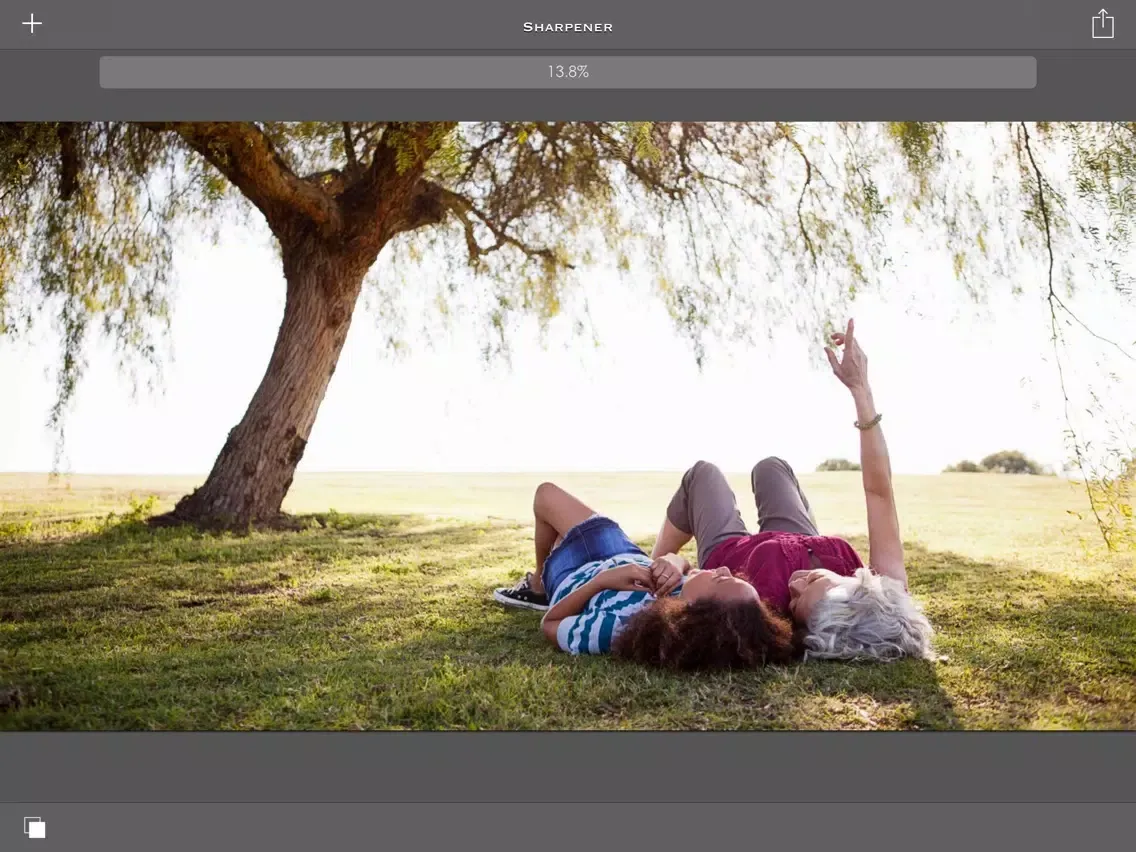Open the share/export icon
The image size is (1136, 852).
pyautogui.click(x=1102, y=23)
